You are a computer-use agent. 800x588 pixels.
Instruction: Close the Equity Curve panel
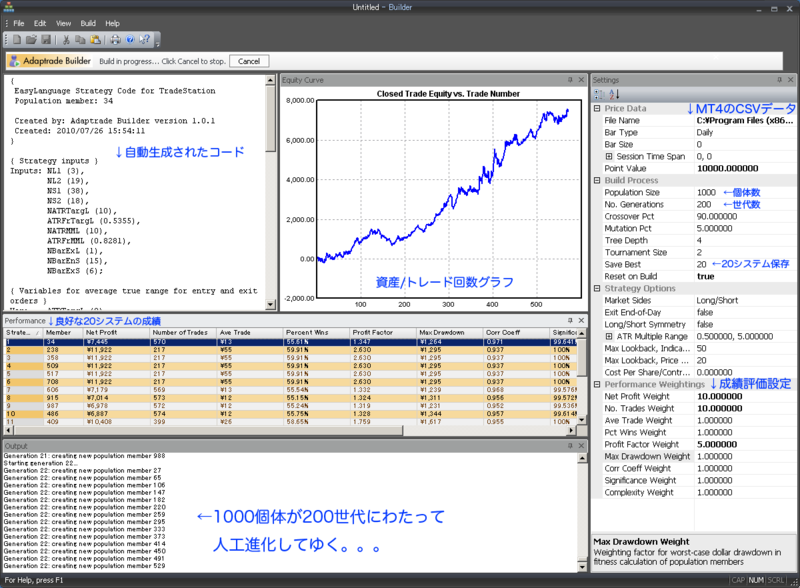pyautogui.click(x=581, y=80)
